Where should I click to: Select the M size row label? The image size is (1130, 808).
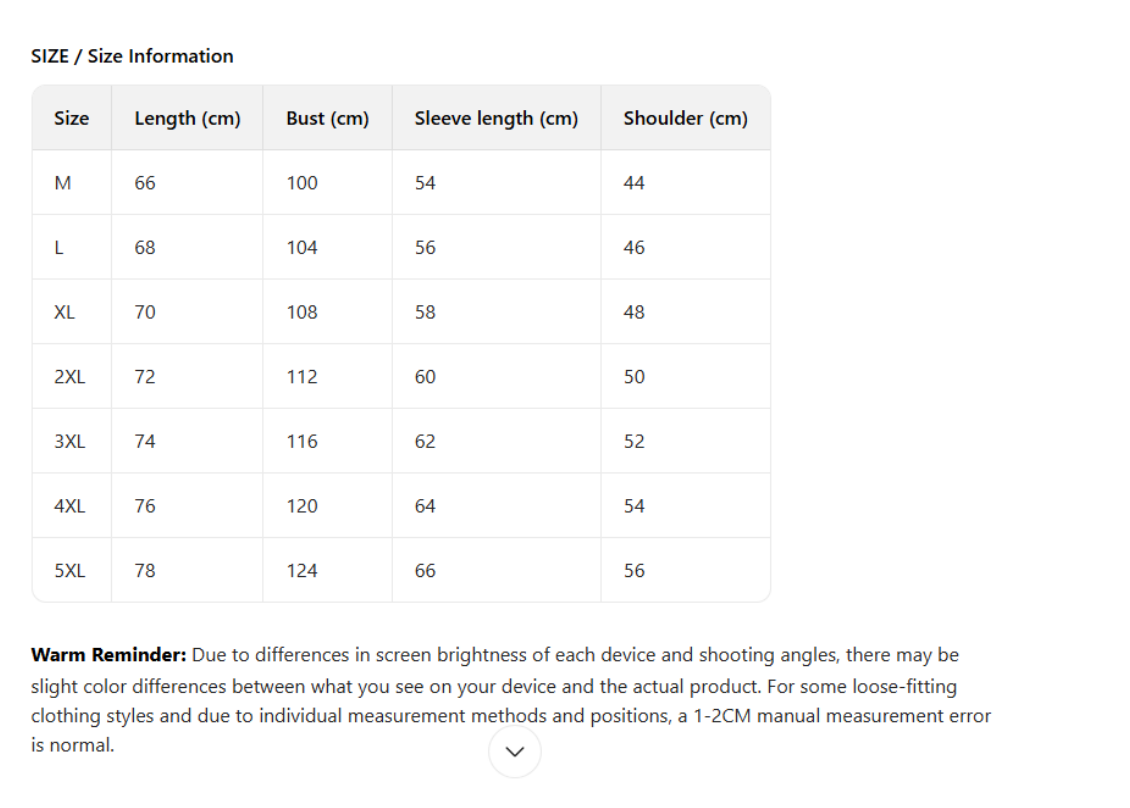tap(63, 183)
